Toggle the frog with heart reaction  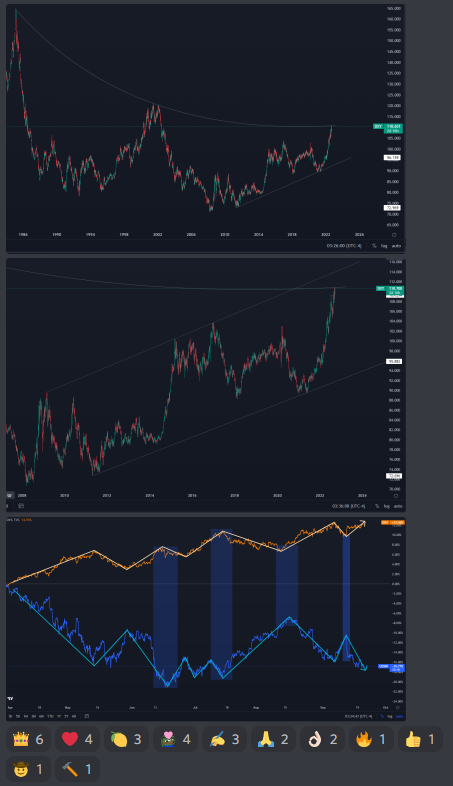pyautogui.click(x=175, y=739)
